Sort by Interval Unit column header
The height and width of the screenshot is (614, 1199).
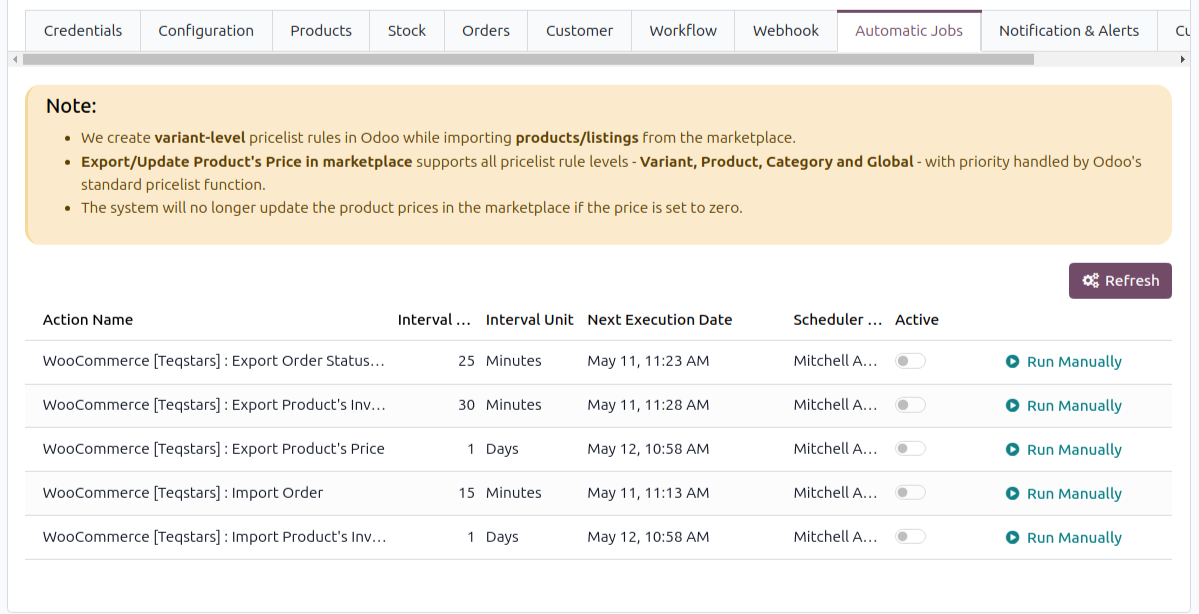(529, 320)
